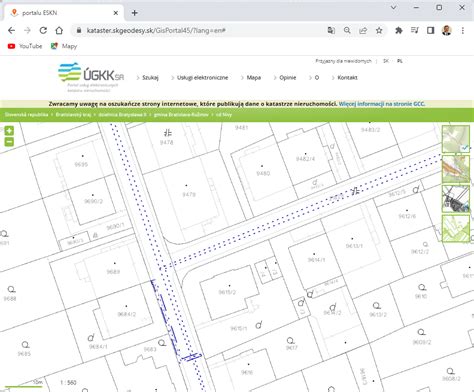Image resolution: width=474 pixels, height=392 pixels.
Task: Open the Szukaj menu
Action: pyautogui.click(x=150, y=78)
